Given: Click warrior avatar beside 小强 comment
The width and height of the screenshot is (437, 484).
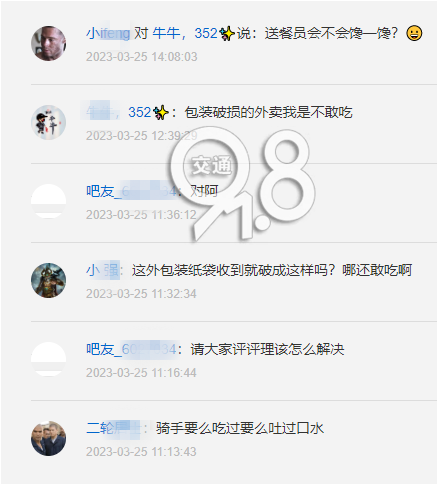Looking at the screenshot, I should pyautogui.click(x=48, y=280).
